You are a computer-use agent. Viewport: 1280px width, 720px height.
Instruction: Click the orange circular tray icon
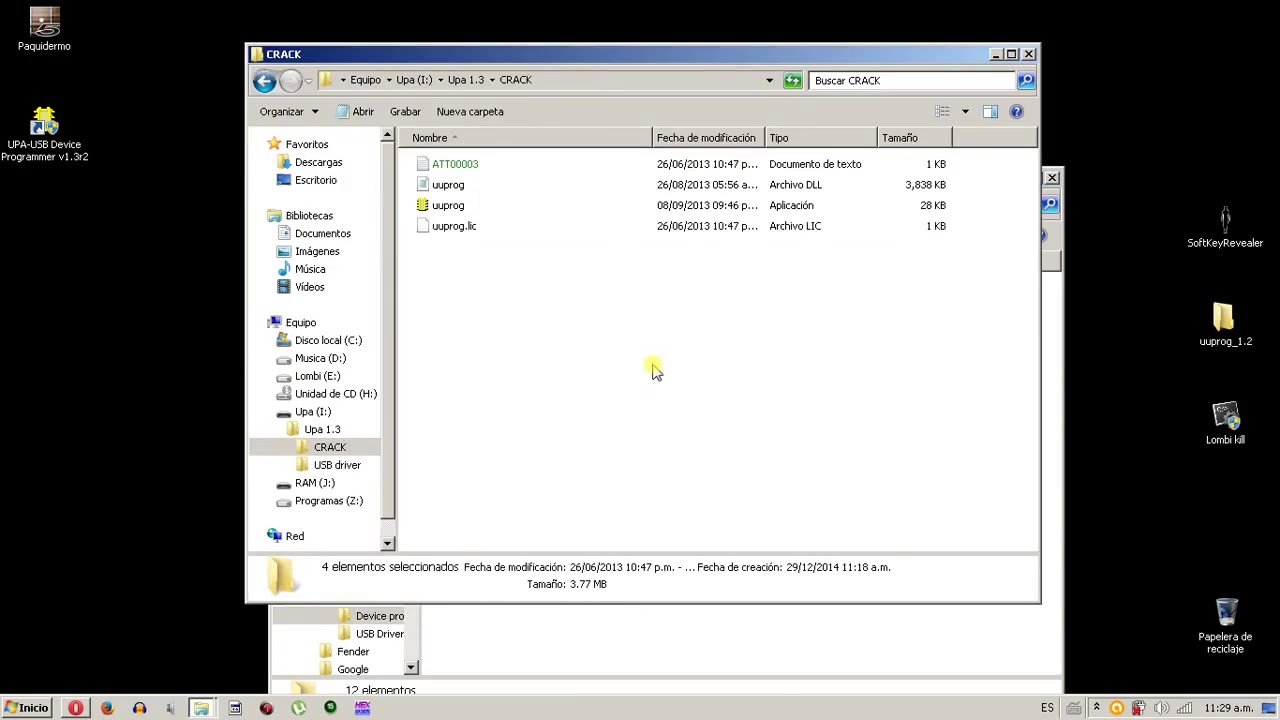pos(1117,708)
